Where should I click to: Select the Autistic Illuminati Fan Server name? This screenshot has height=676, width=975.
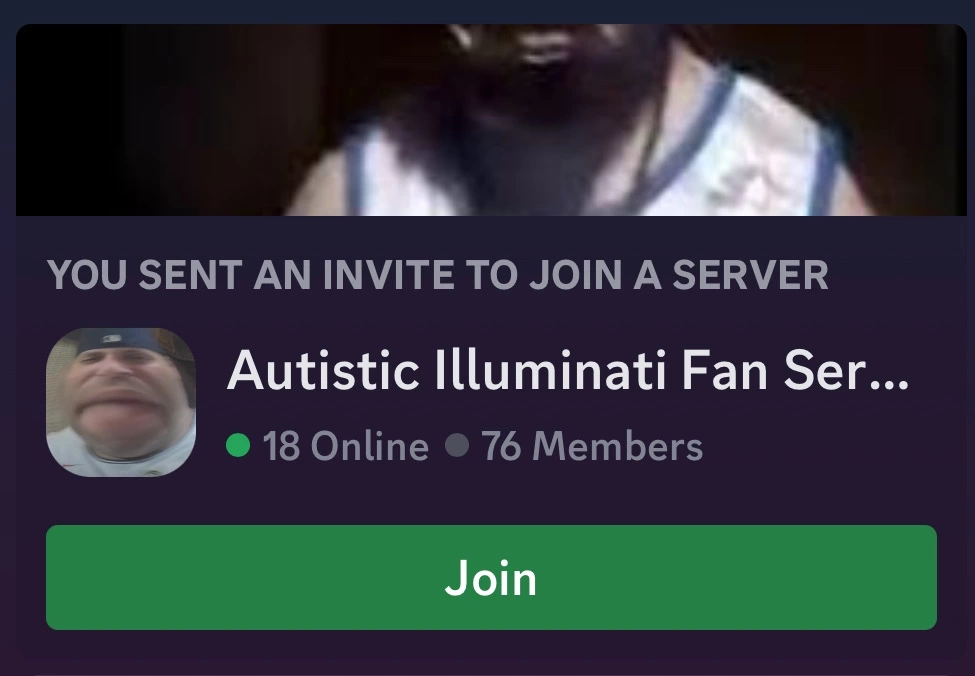click(x=568, y=370)
